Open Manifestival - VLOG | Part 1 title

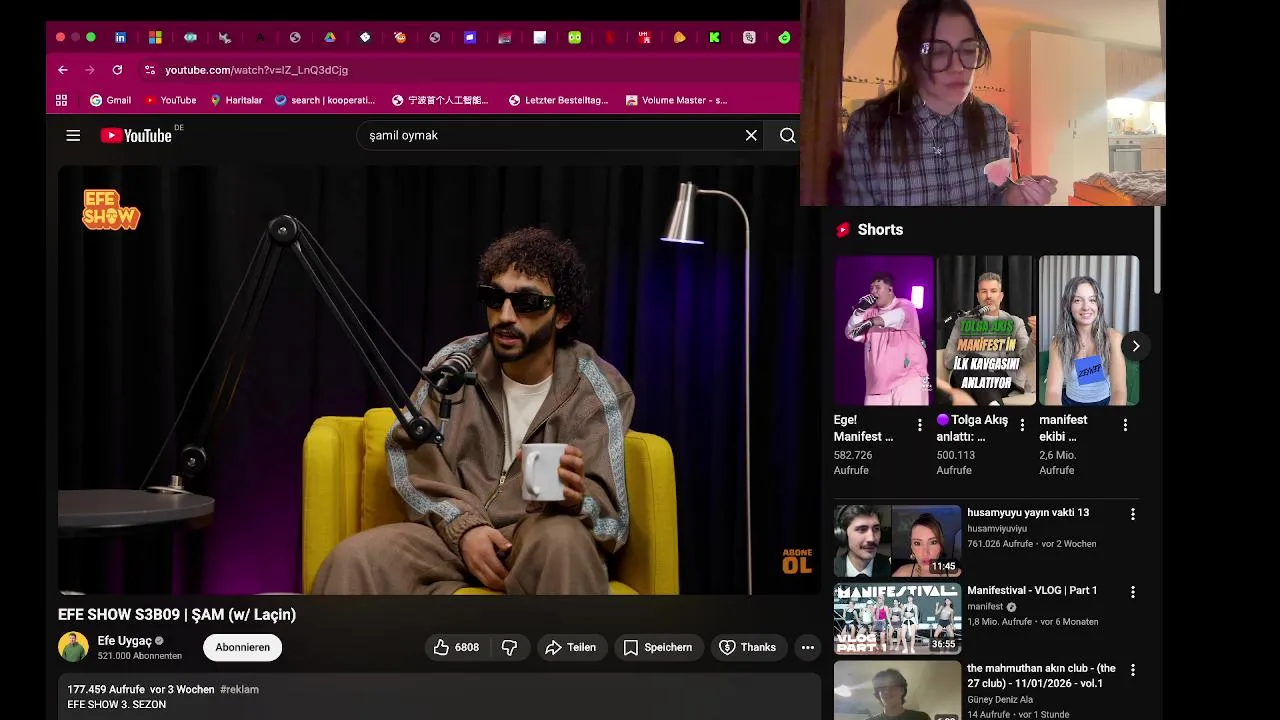(x=1032, y=590)
